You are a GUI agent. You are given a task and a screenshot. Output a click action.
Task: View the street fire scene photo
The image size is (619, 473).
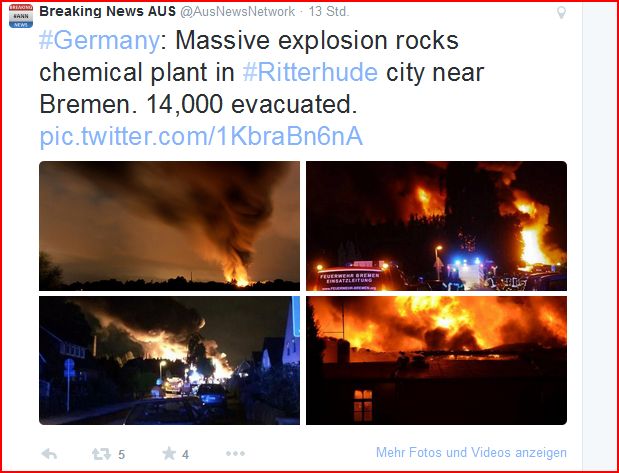(x=169, y=360)
